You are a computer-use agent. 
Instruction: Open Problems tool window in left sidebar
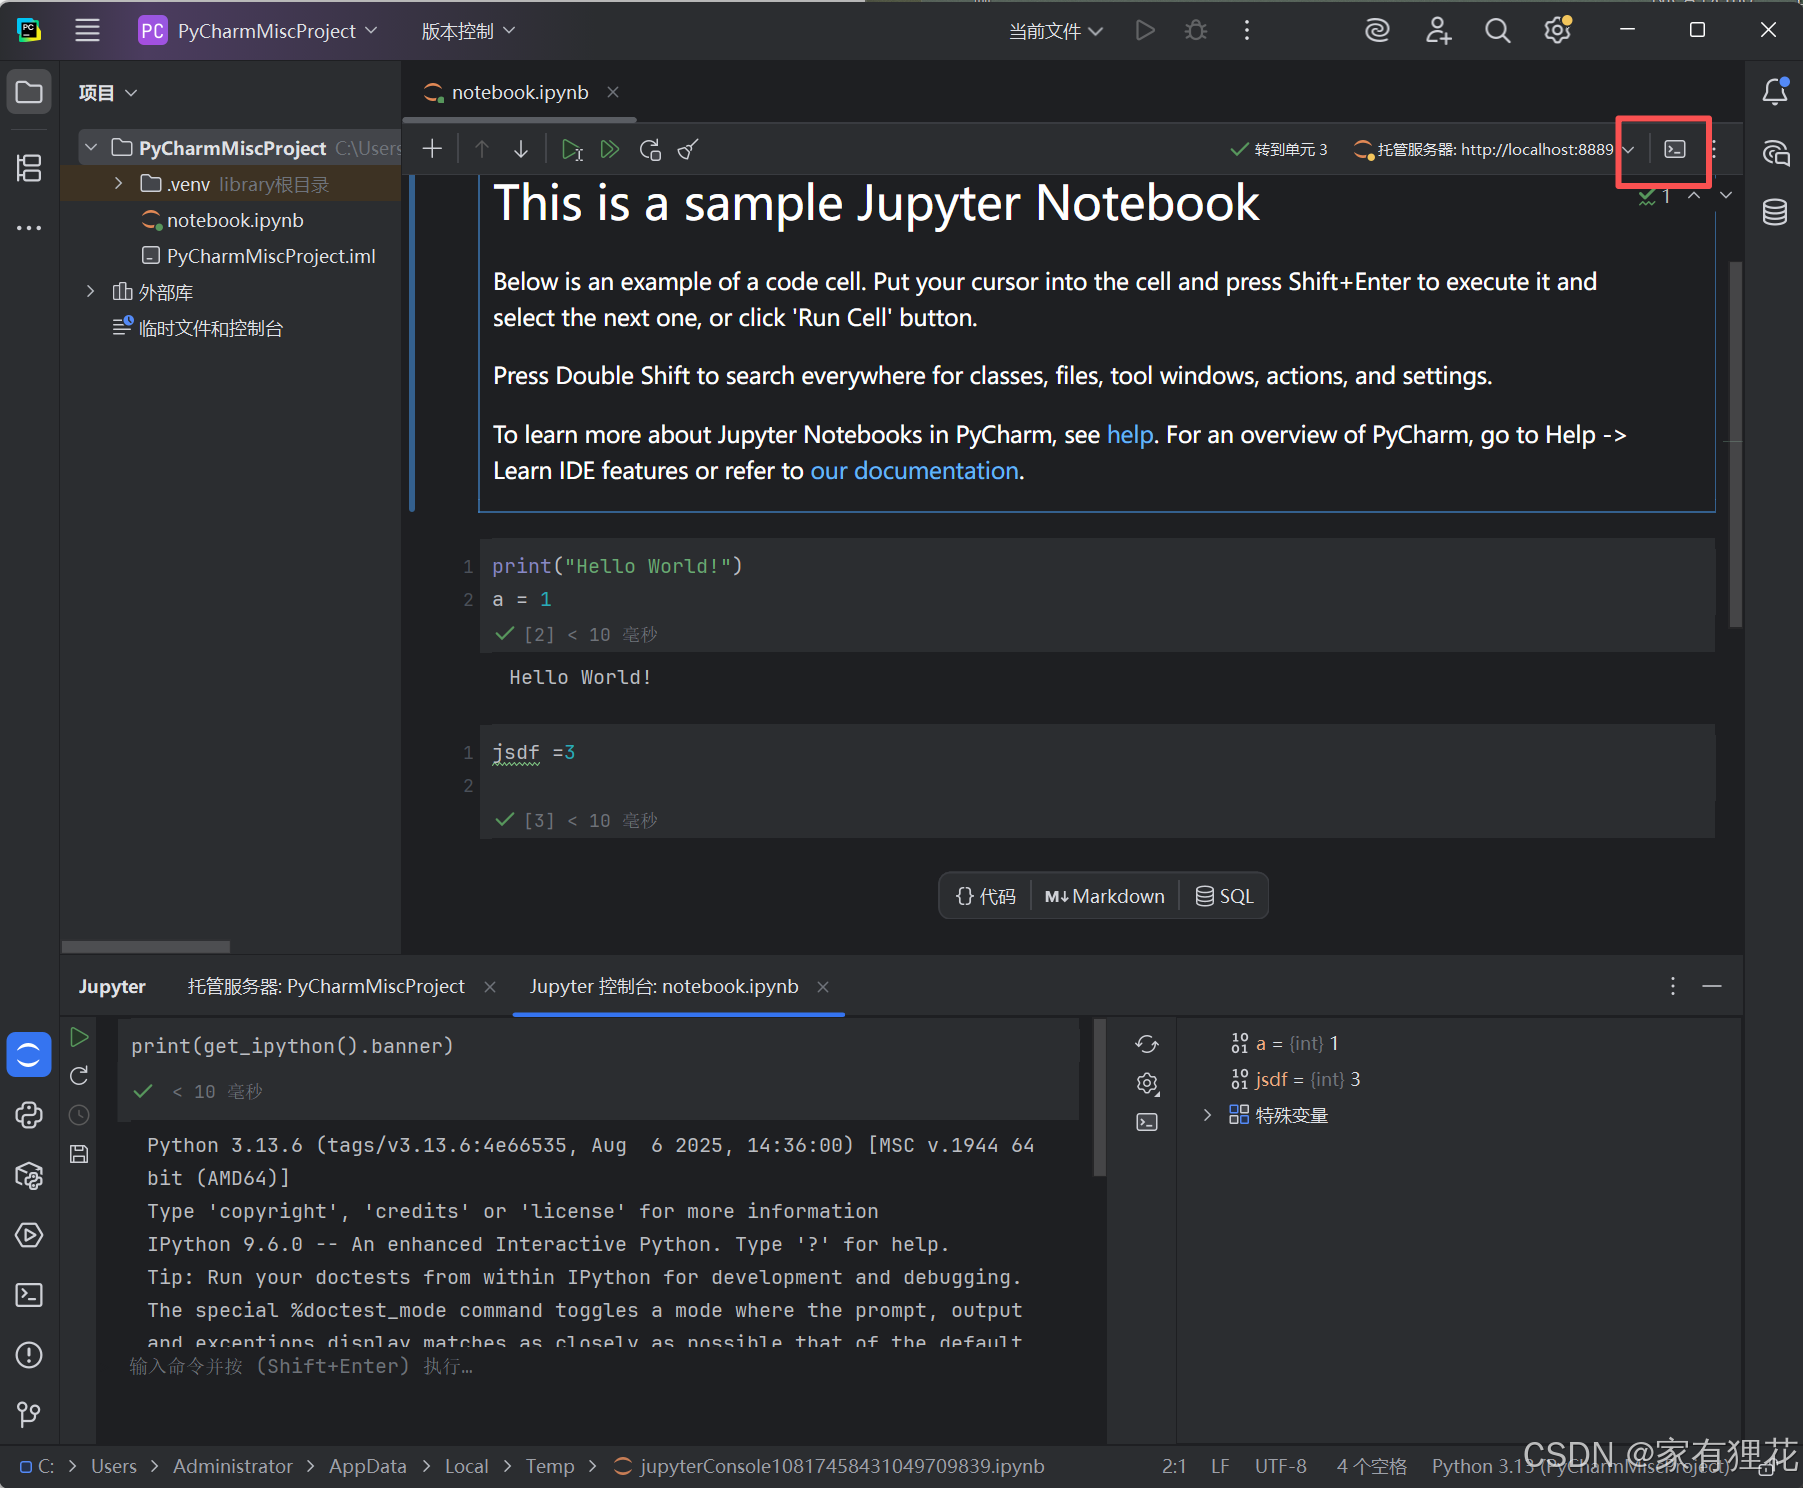pyautogui.click(x=29, y=1355)
